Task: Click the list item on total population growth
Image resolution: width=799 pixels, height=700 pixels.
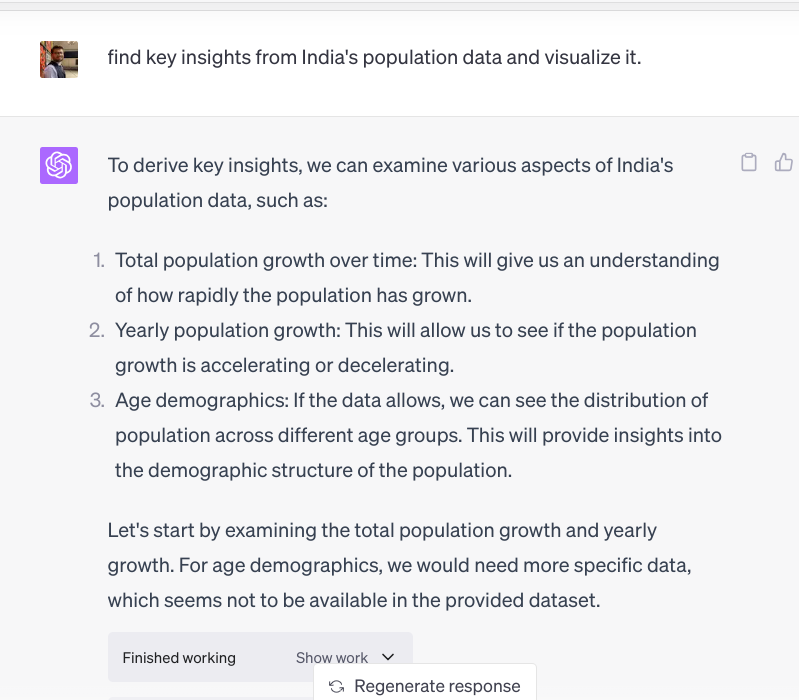Action: click(417, 278)
